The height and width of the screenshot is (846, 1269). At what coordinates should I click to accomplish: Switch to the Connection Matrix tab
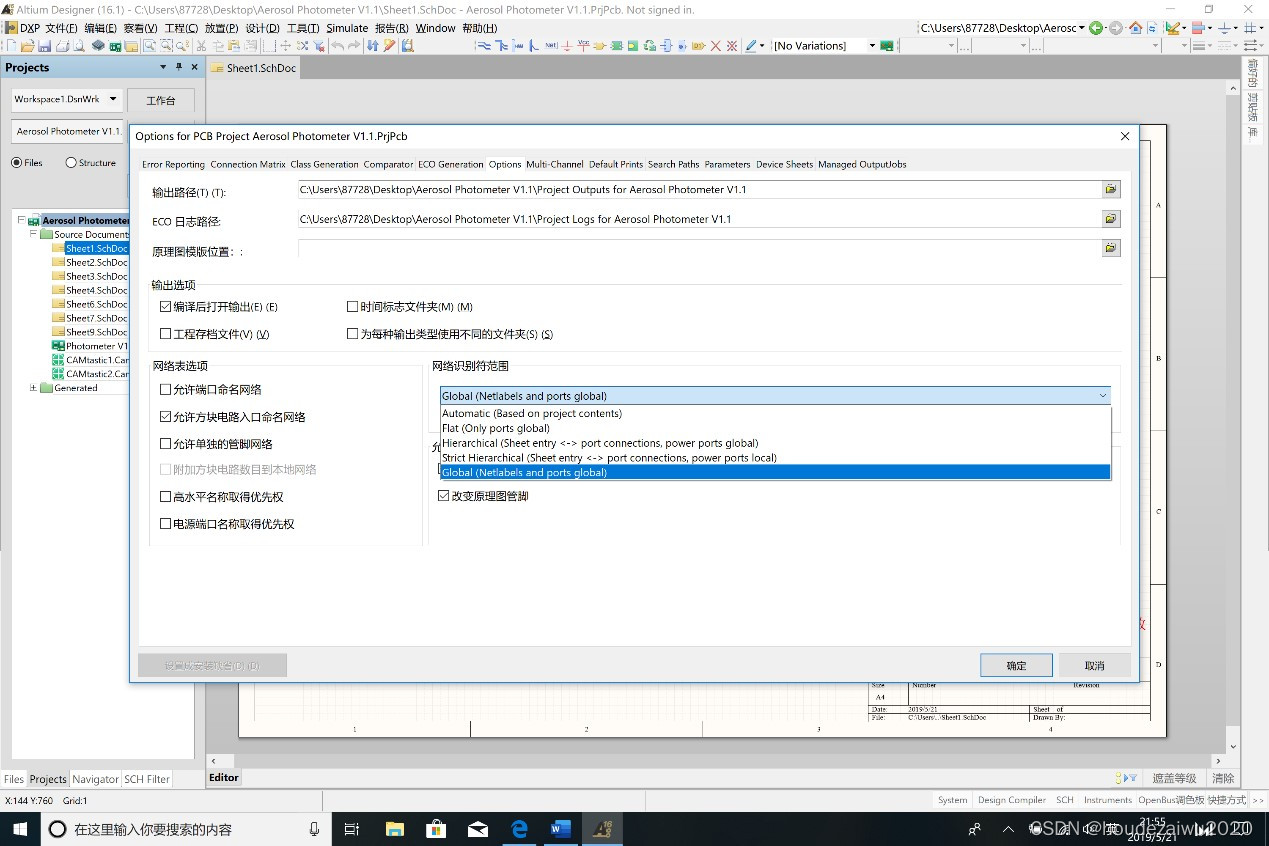point(248,164)
